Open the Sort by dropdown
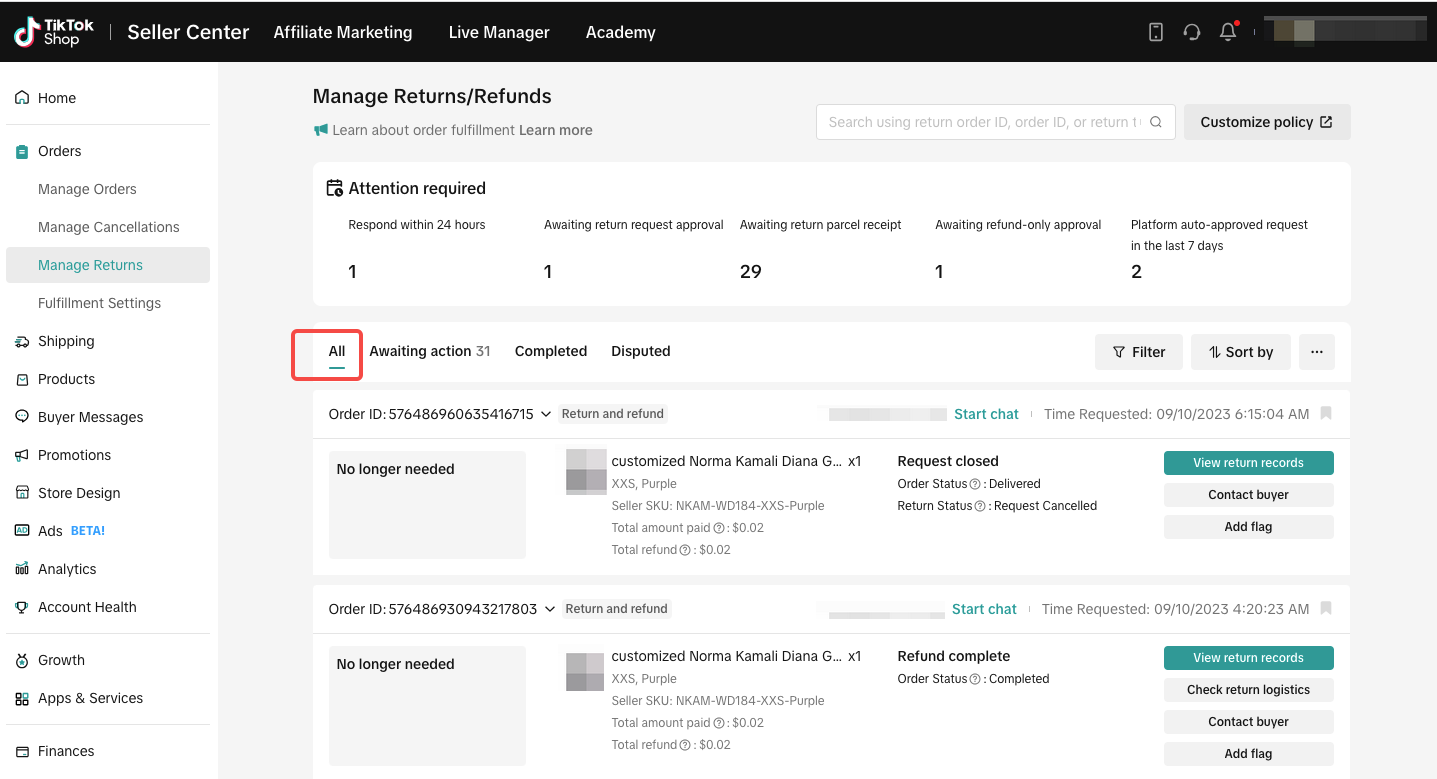This screenshot has height=779, width=1437. coord(1240,352)
